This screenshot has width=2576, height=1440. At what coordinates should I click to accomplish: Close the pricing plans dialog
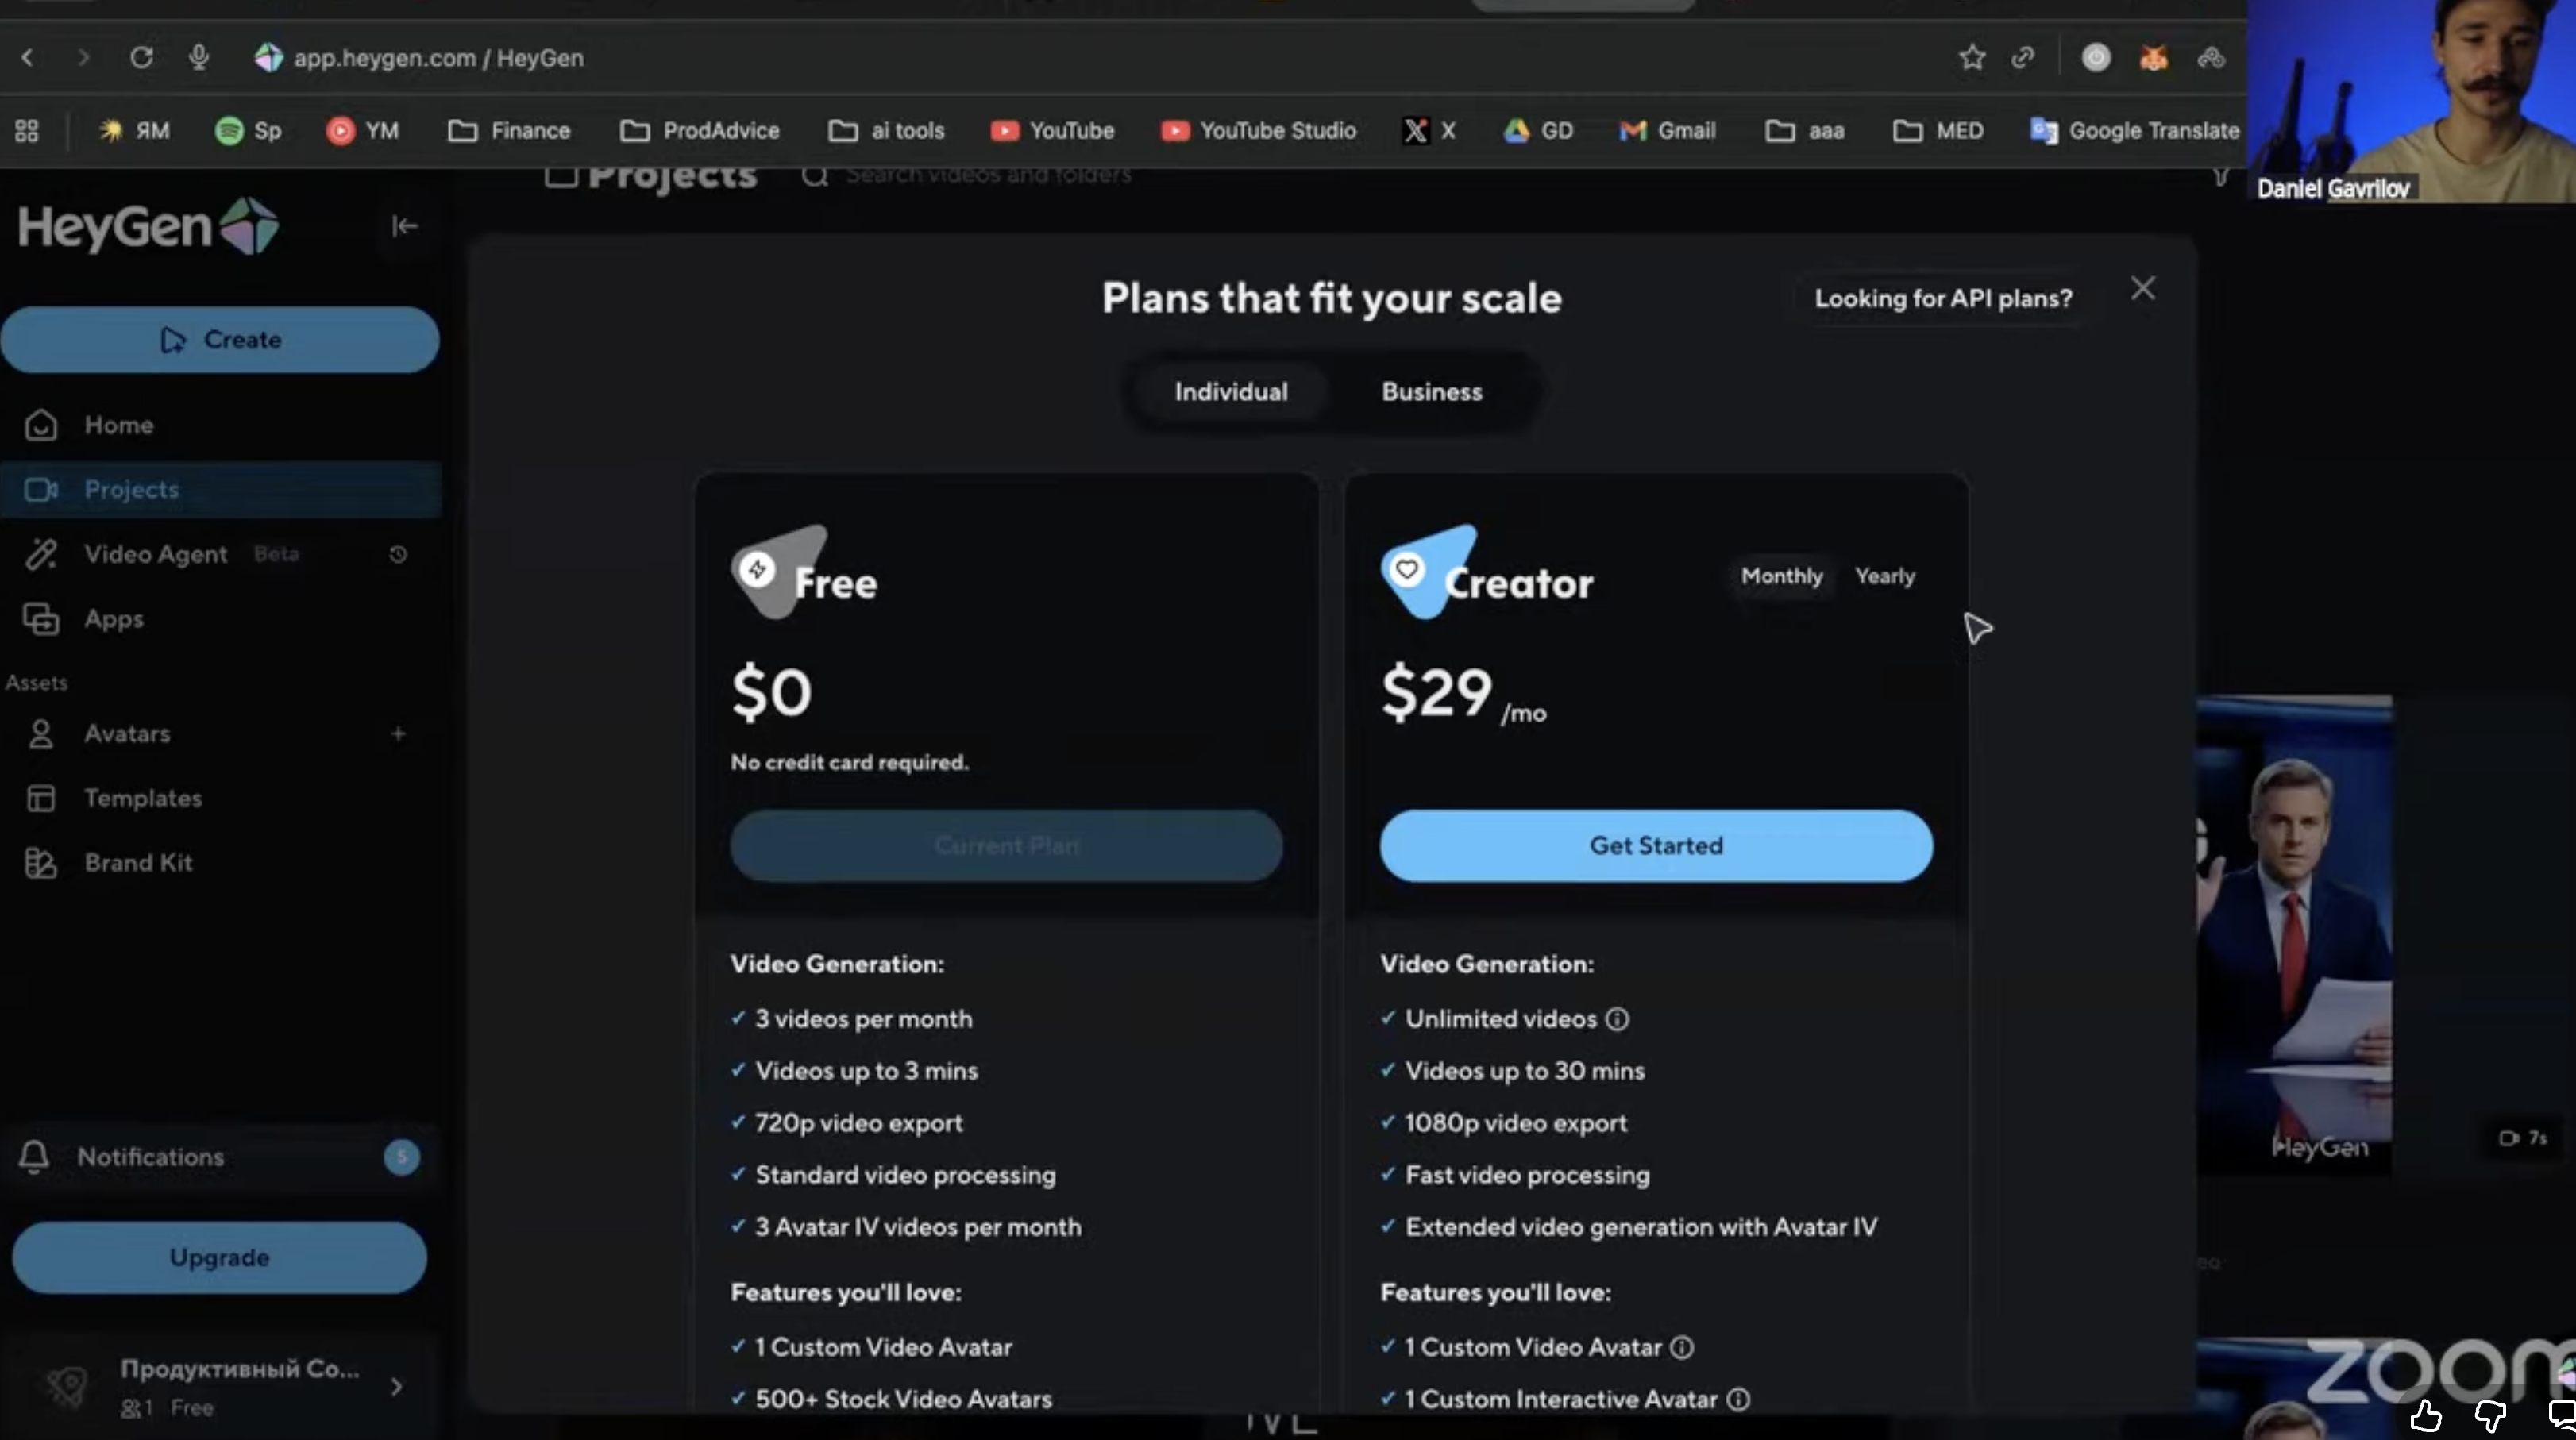[x=2142, y=289]
